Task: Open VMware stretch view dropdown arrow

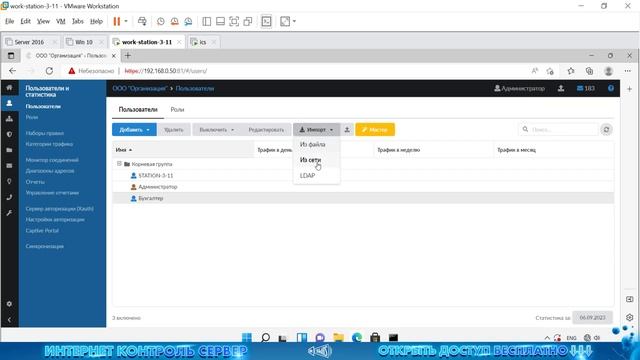Action: pos(294,21)
